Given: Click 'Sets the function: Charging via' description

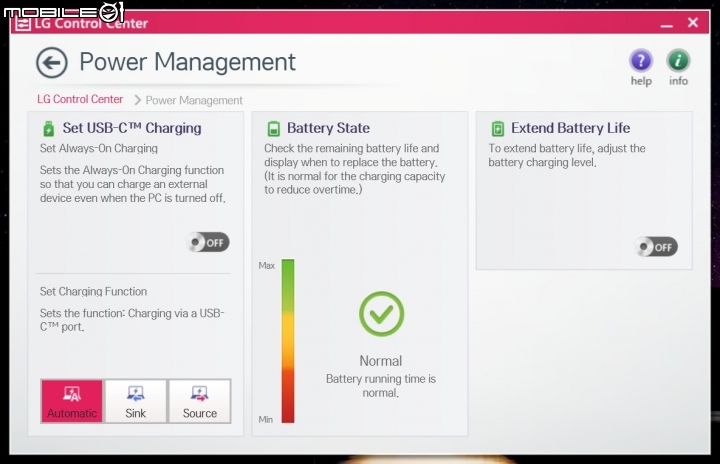Looking at the screenshot, I should 132,320.
